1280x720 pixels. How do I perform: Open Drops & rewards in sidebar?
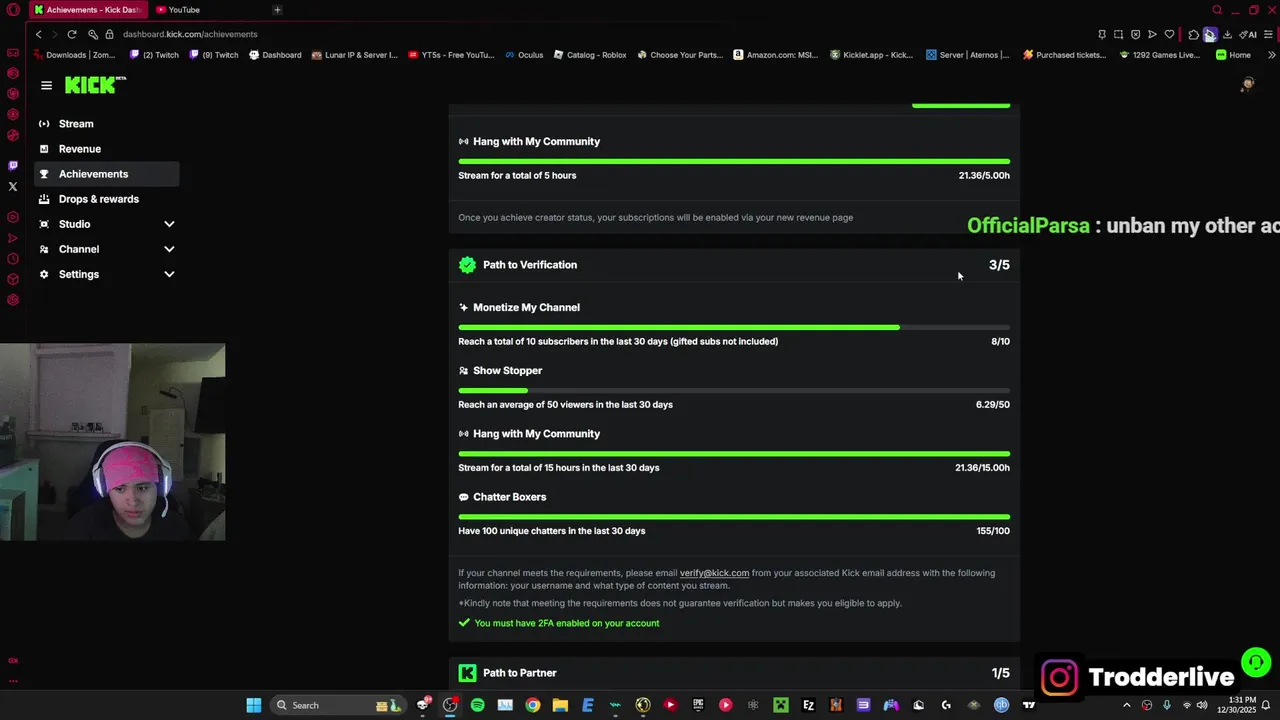[x=99, y=199]
